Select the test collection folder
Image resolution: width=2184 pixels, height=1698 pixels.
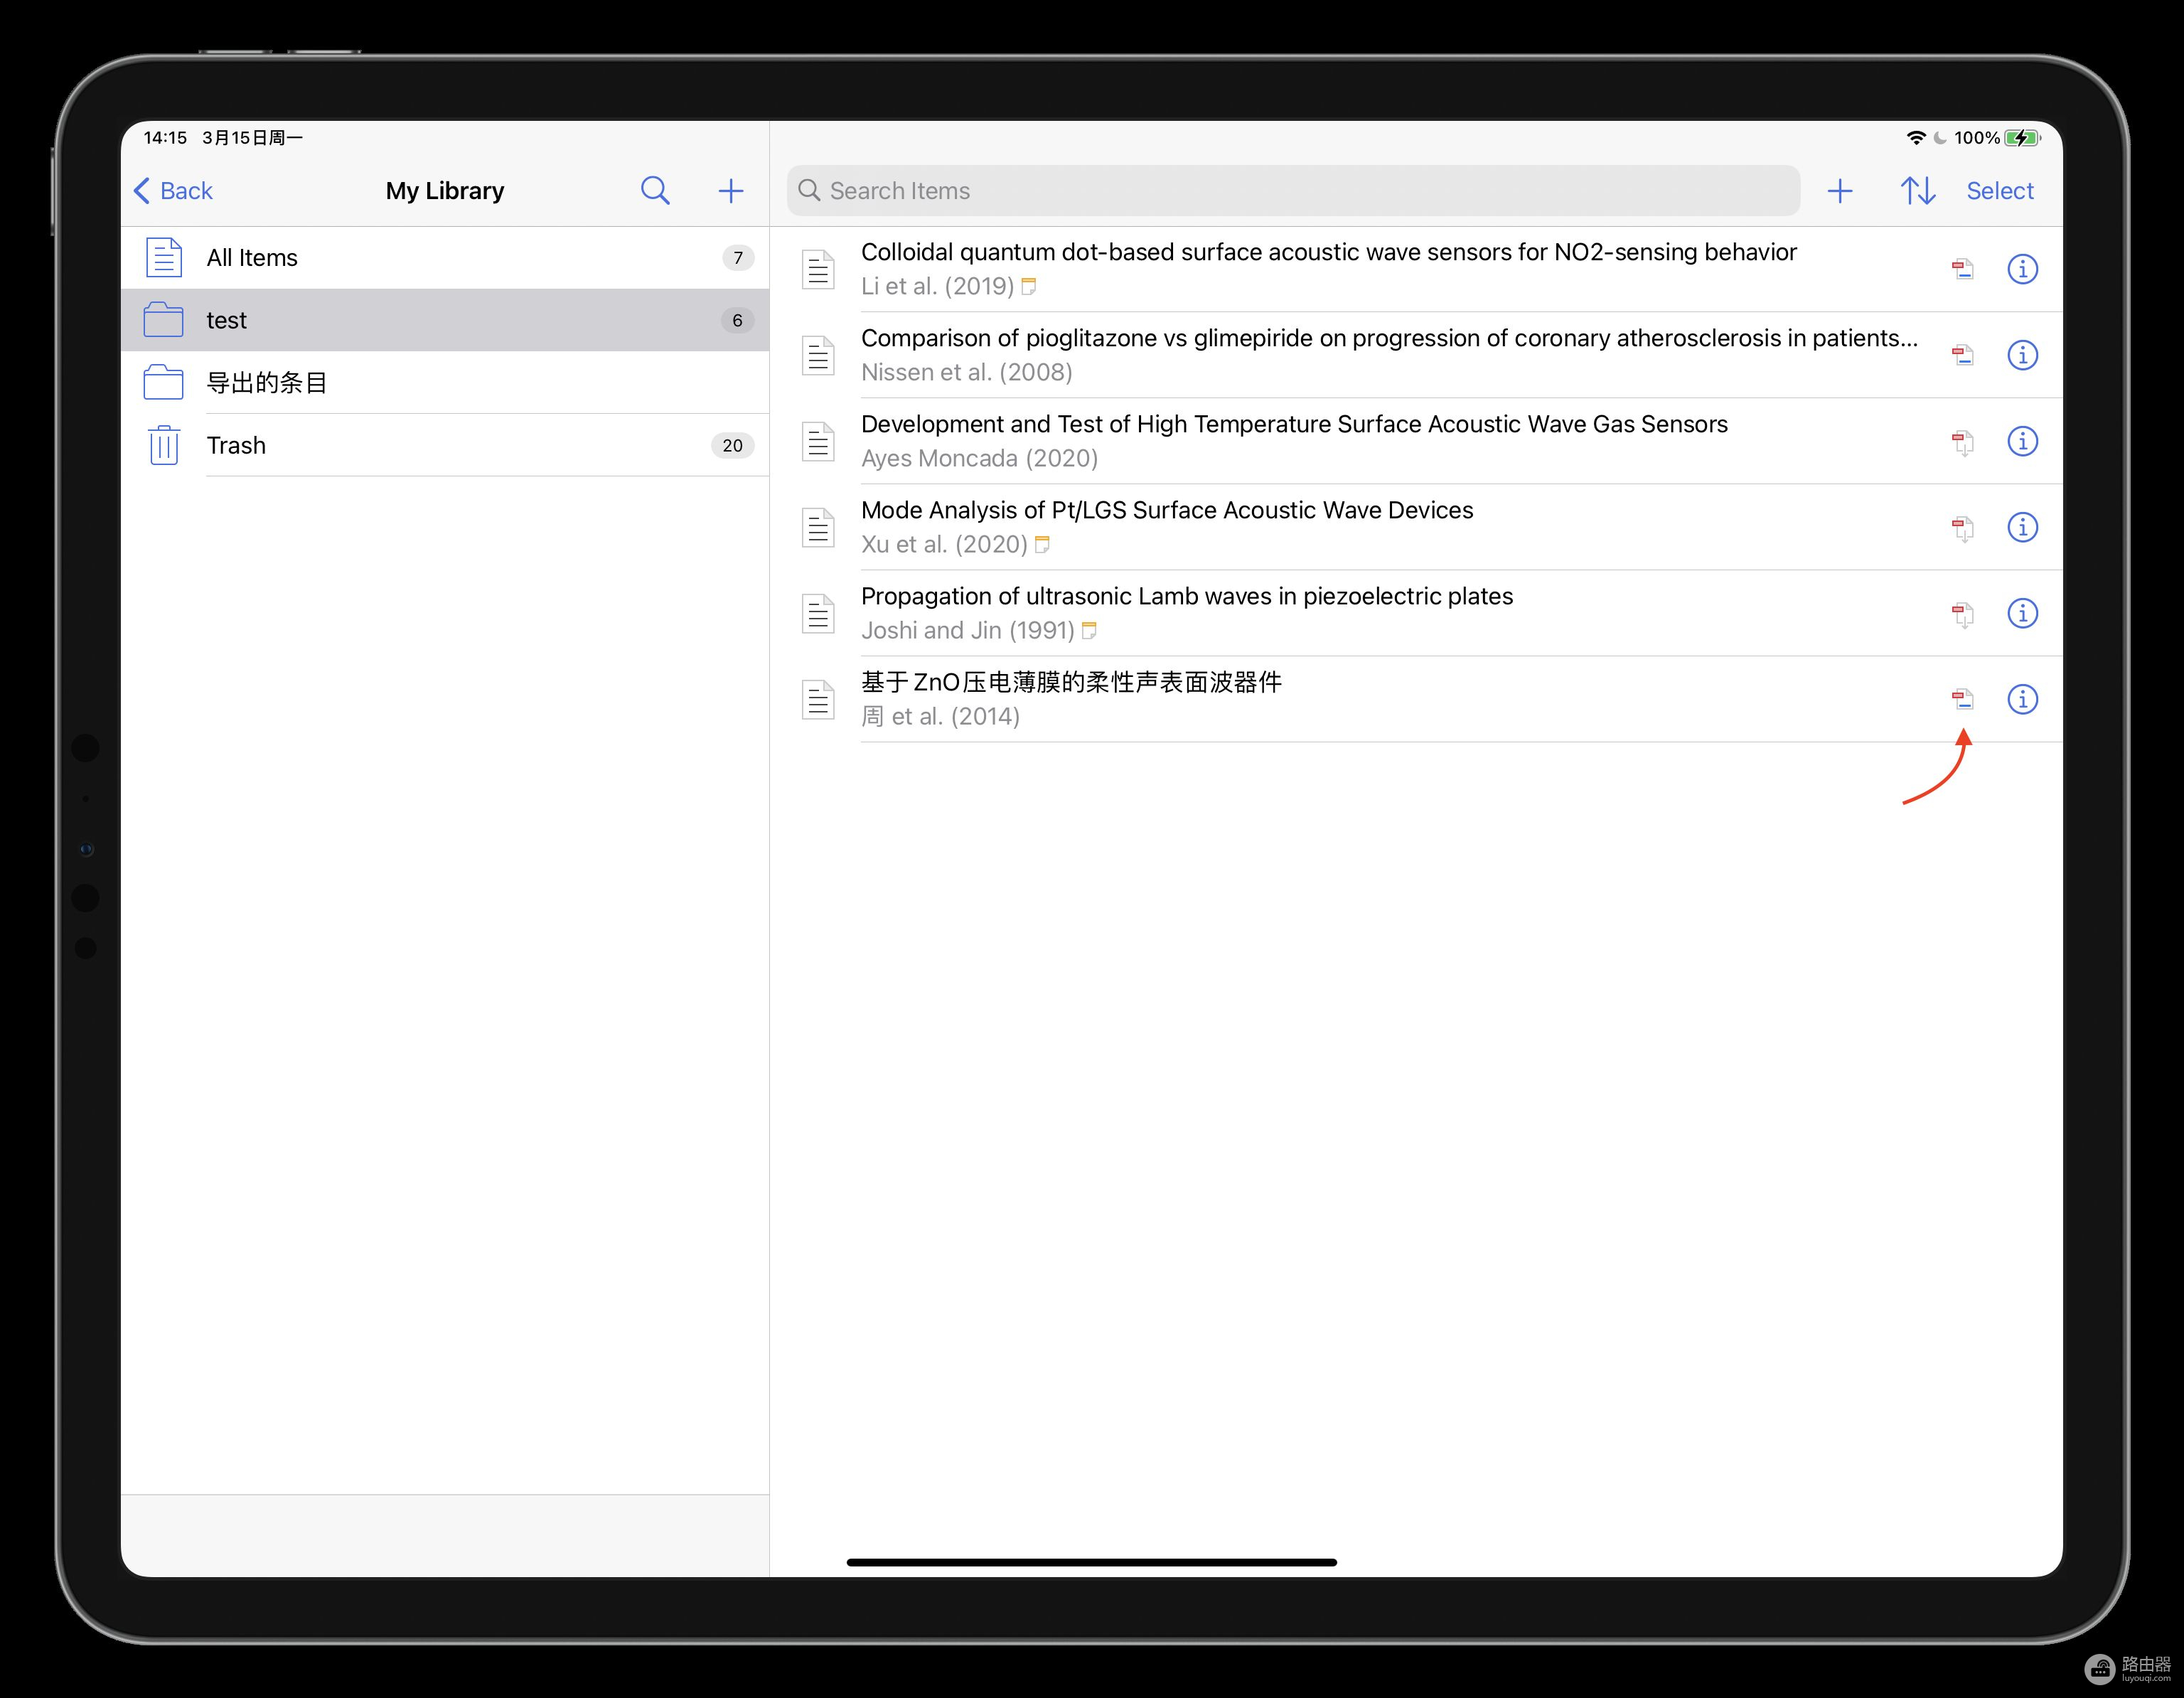coord(445,319)
